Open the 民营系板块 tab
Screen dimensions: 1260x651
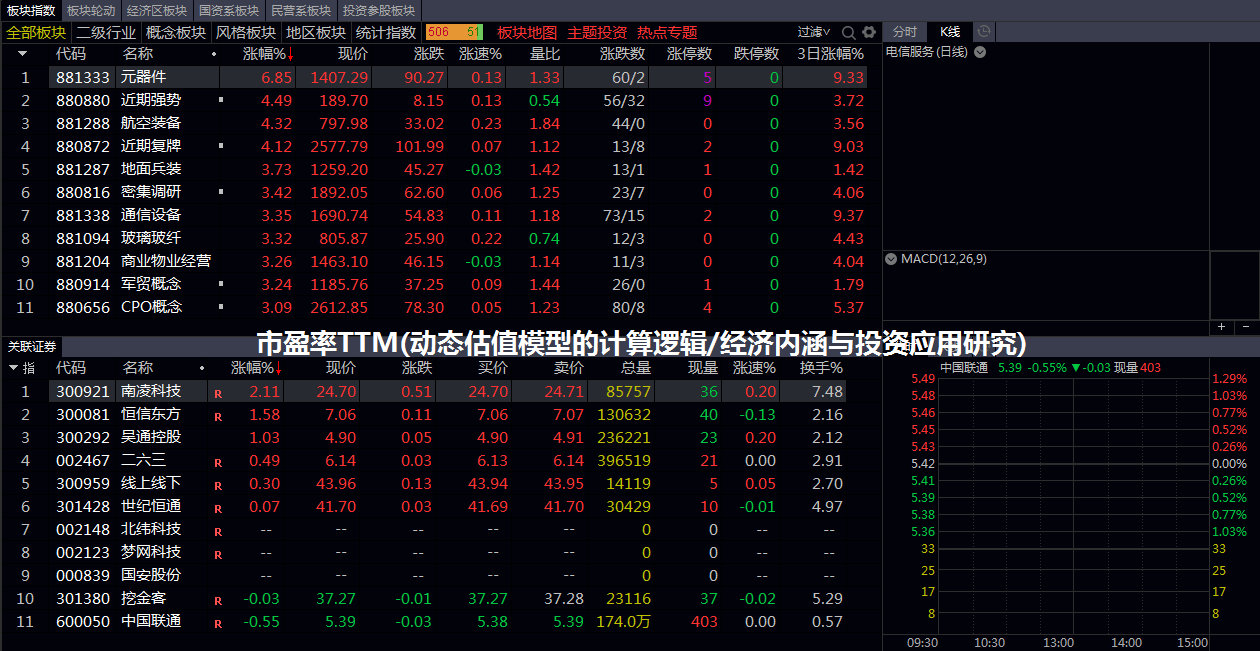coord(301,10)
